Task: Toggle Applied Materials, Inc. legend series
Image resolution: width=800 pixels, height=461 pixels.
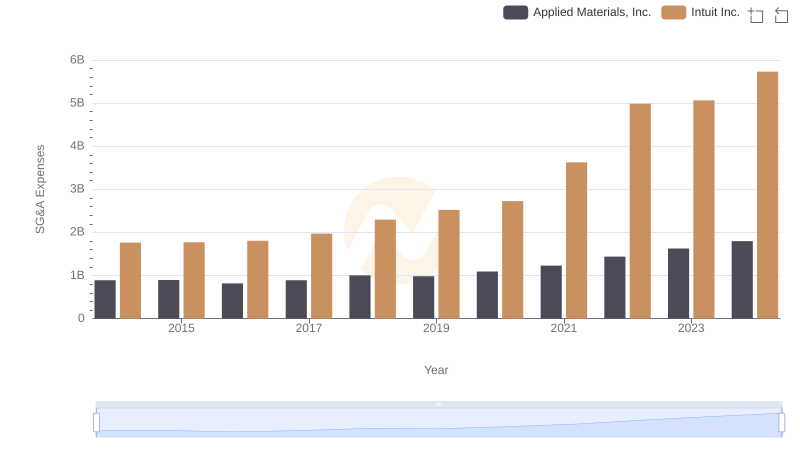Action: [577, 12]
